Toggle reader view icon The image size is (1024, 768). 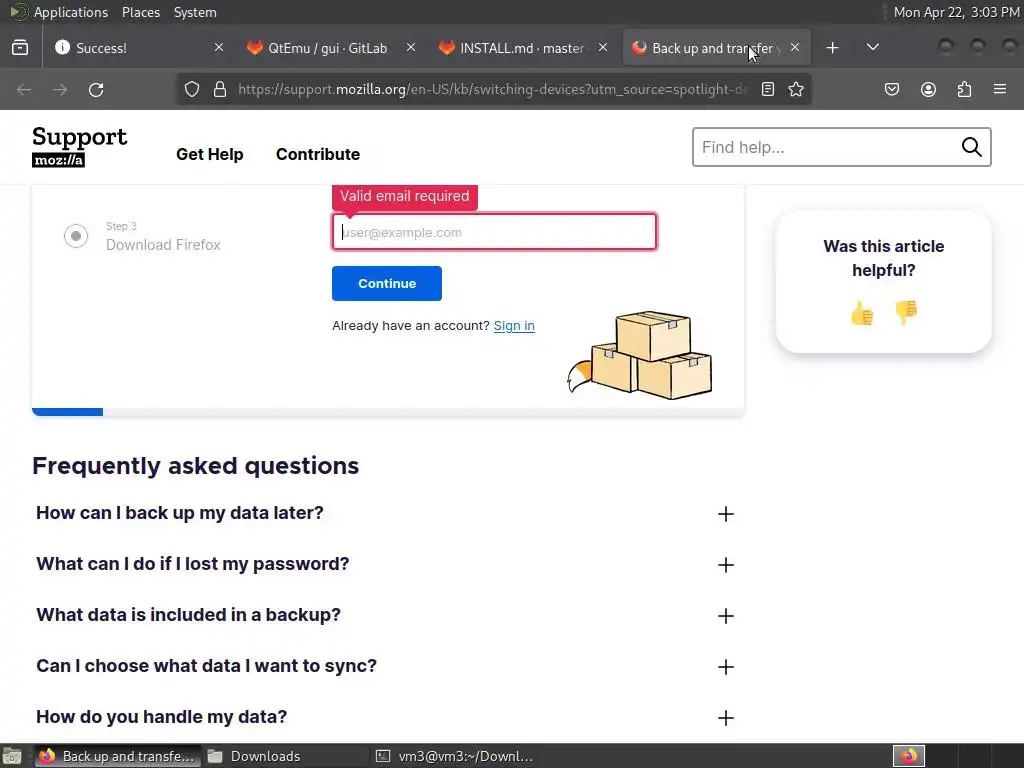(x=768, y=89)
